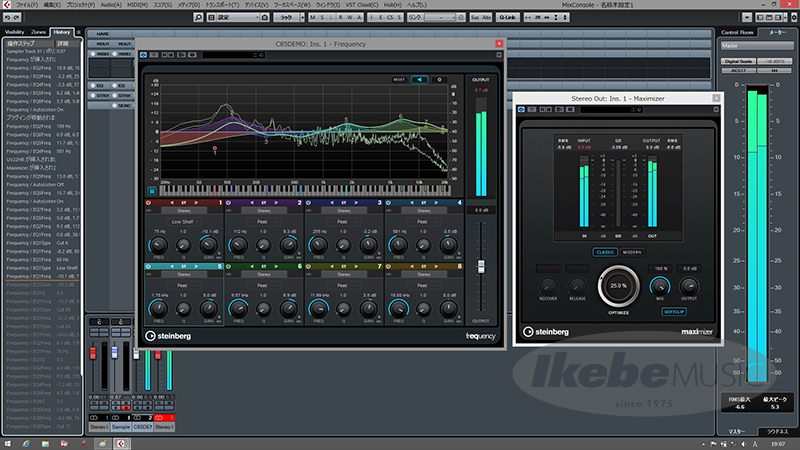Viewport: 800px width, 450px height.
Task: Open the Zones tab
Action: (39, 32)
